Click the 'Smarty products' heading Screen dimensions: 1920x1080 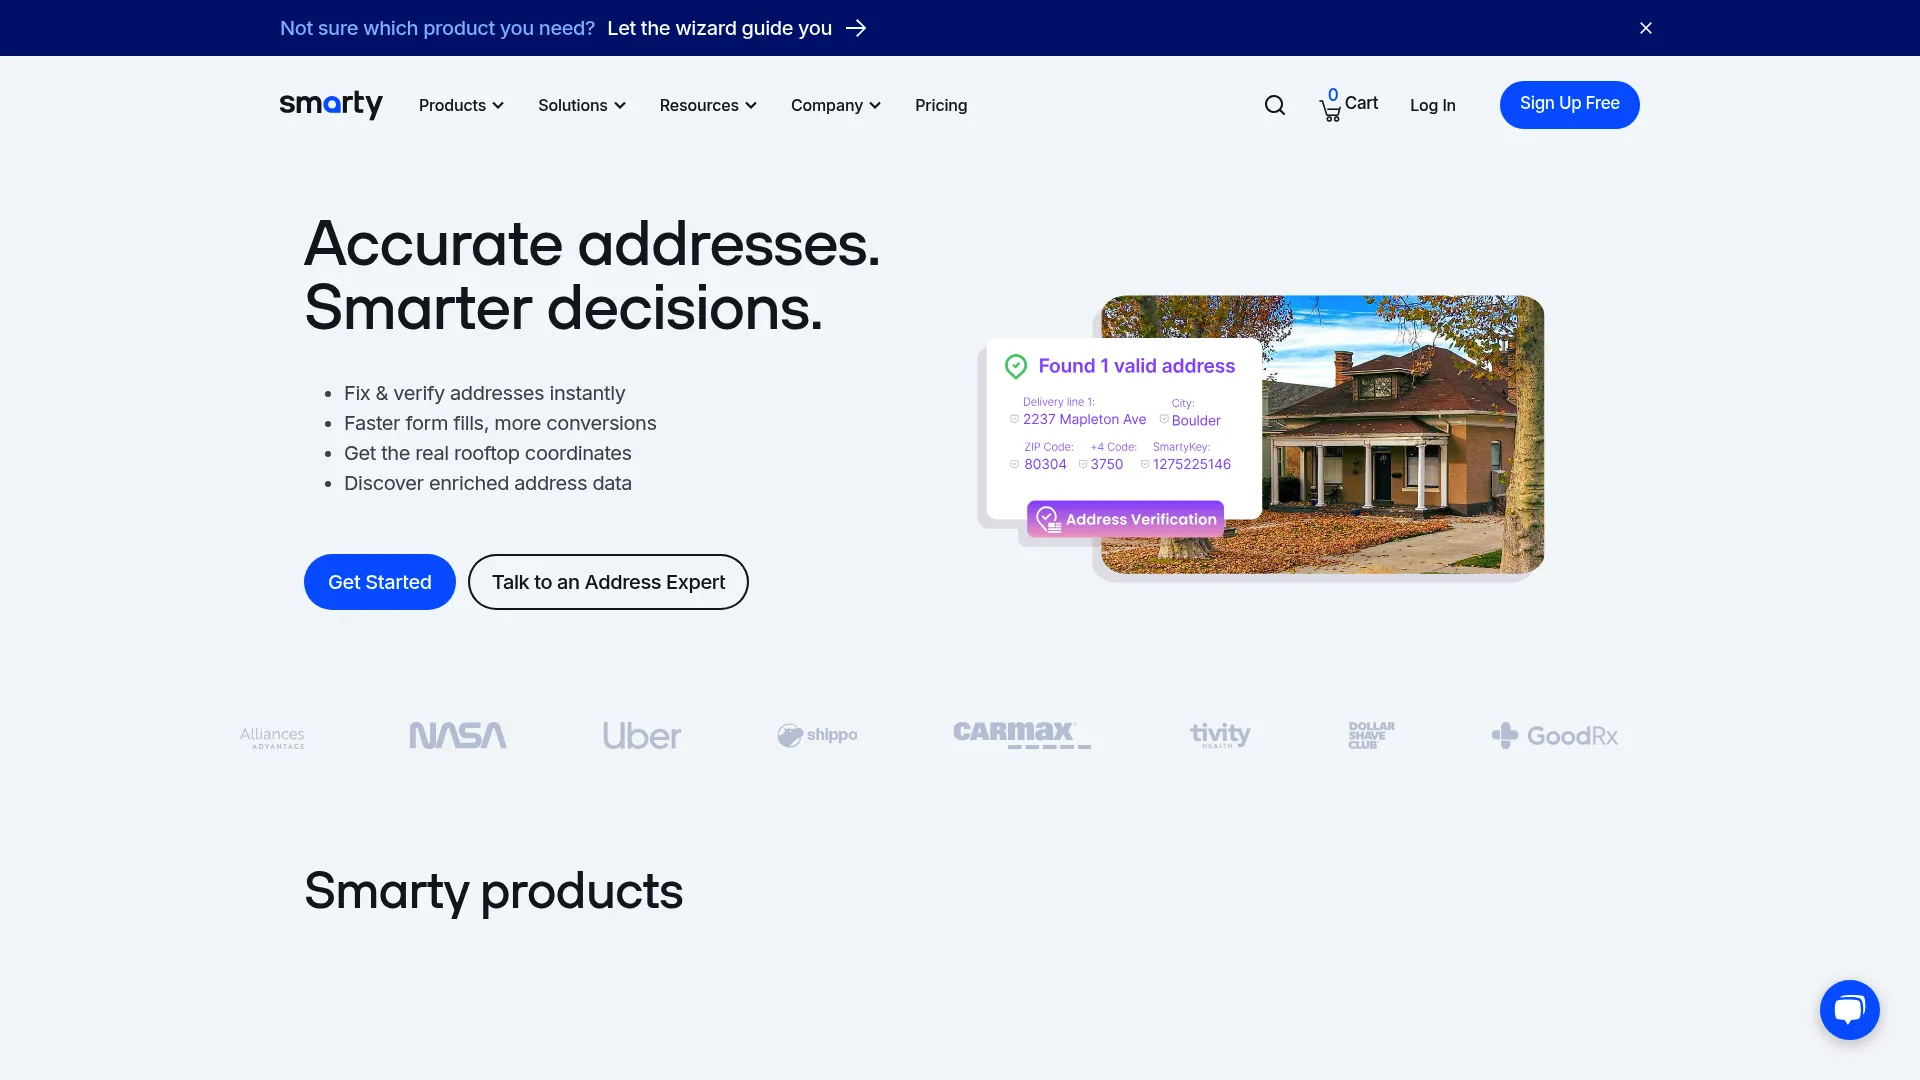point(494,891)
